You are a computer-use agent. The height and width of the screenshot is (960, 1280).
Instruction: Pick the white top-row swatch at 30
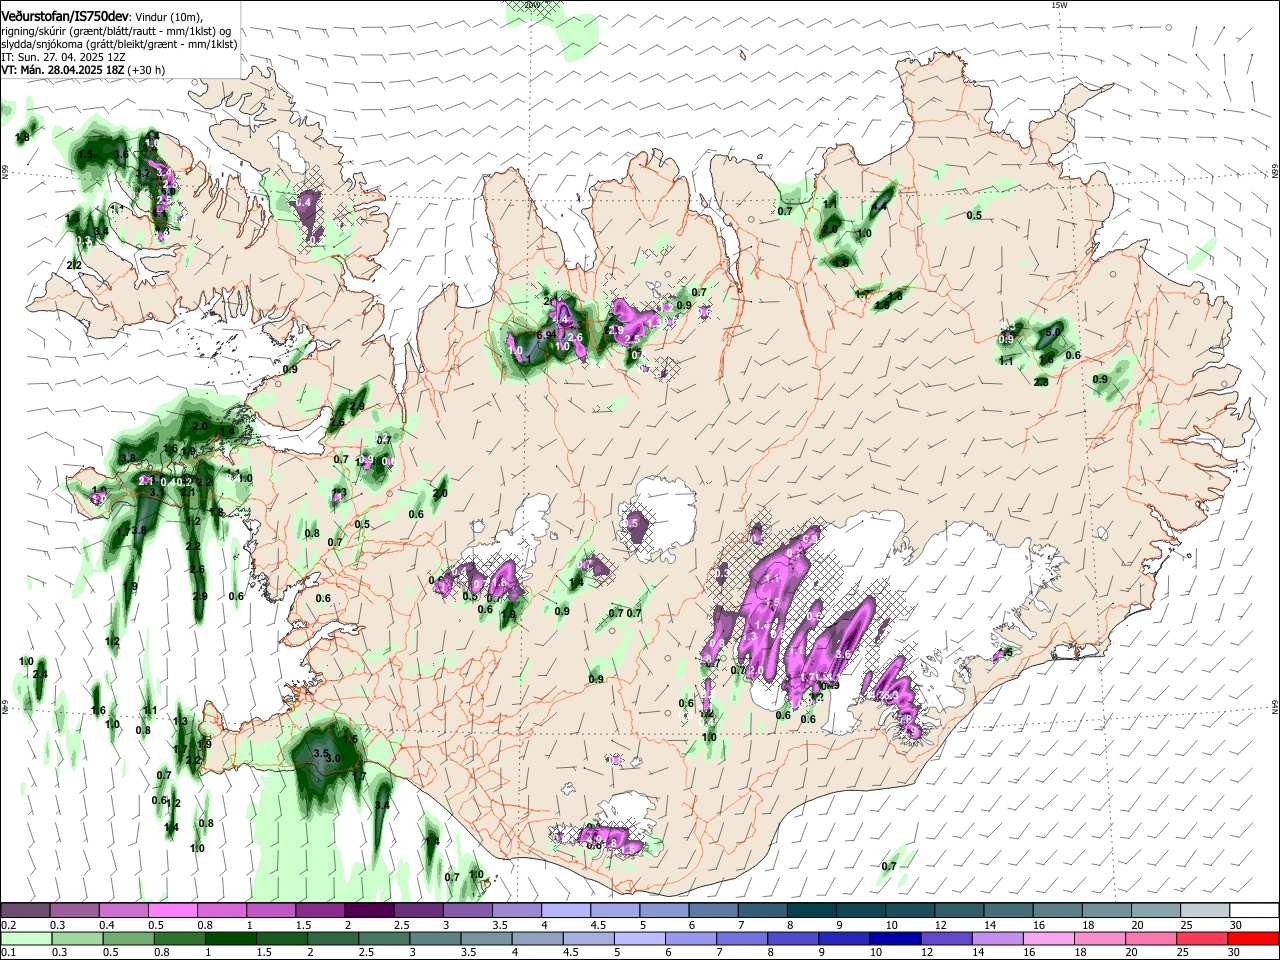tap(1253, 910)
